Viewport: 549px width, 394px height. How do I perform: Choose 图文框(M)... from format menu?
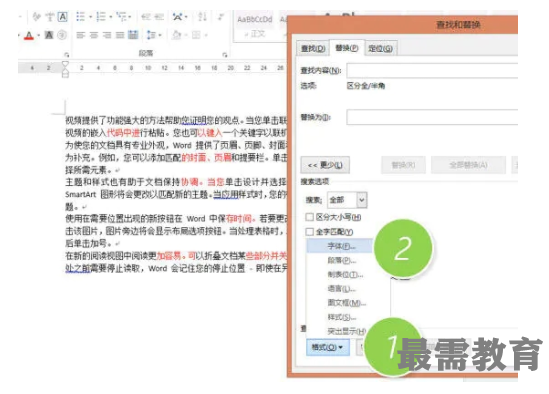(347, 303)
